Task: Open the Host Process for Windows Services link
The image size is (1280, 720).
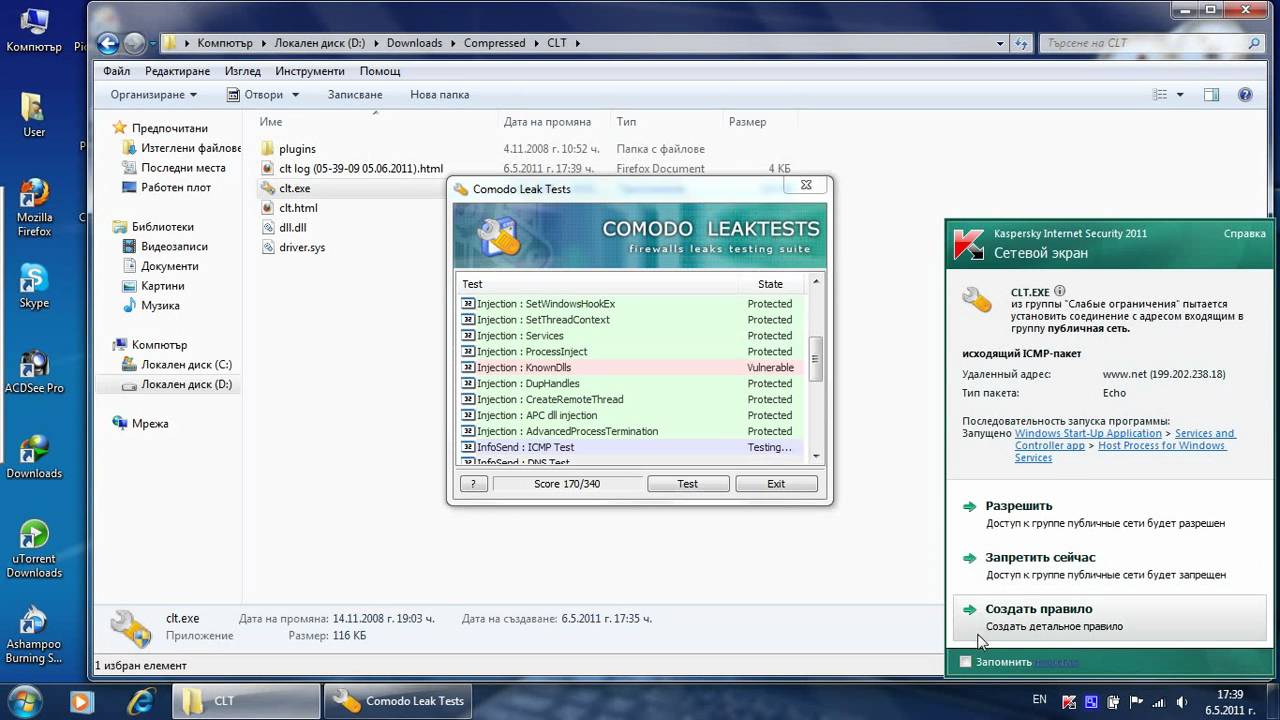Action: 1162,445
